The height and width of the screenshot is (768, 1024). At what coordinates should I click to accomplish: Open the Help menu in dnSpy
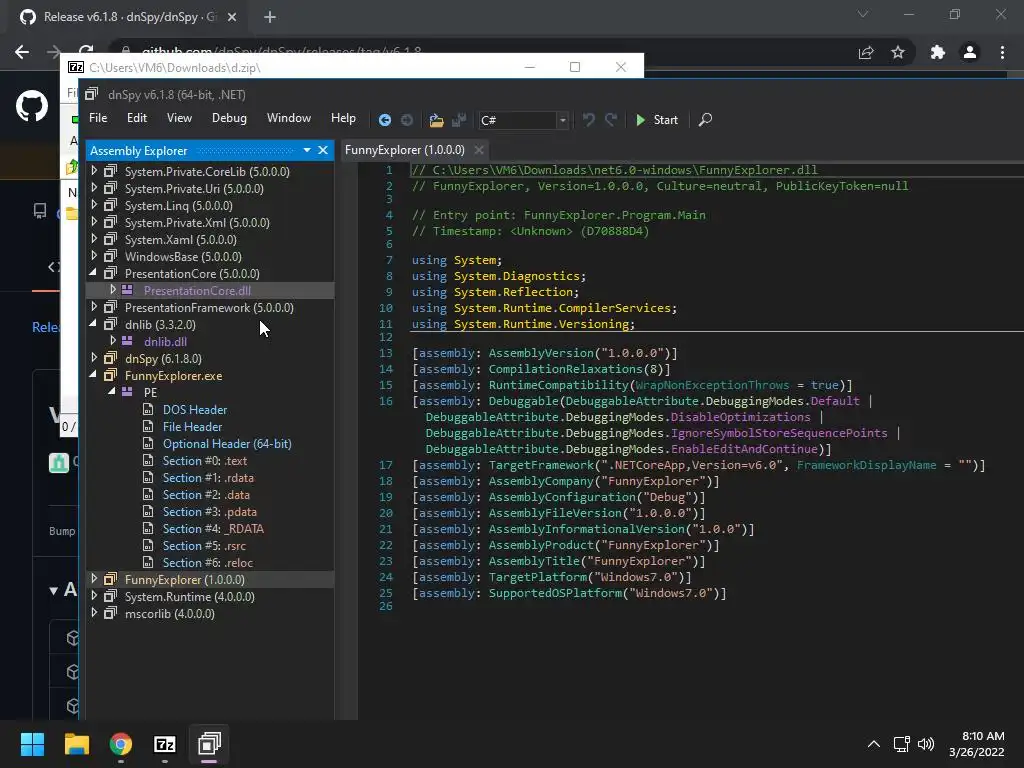pos(343,118)
